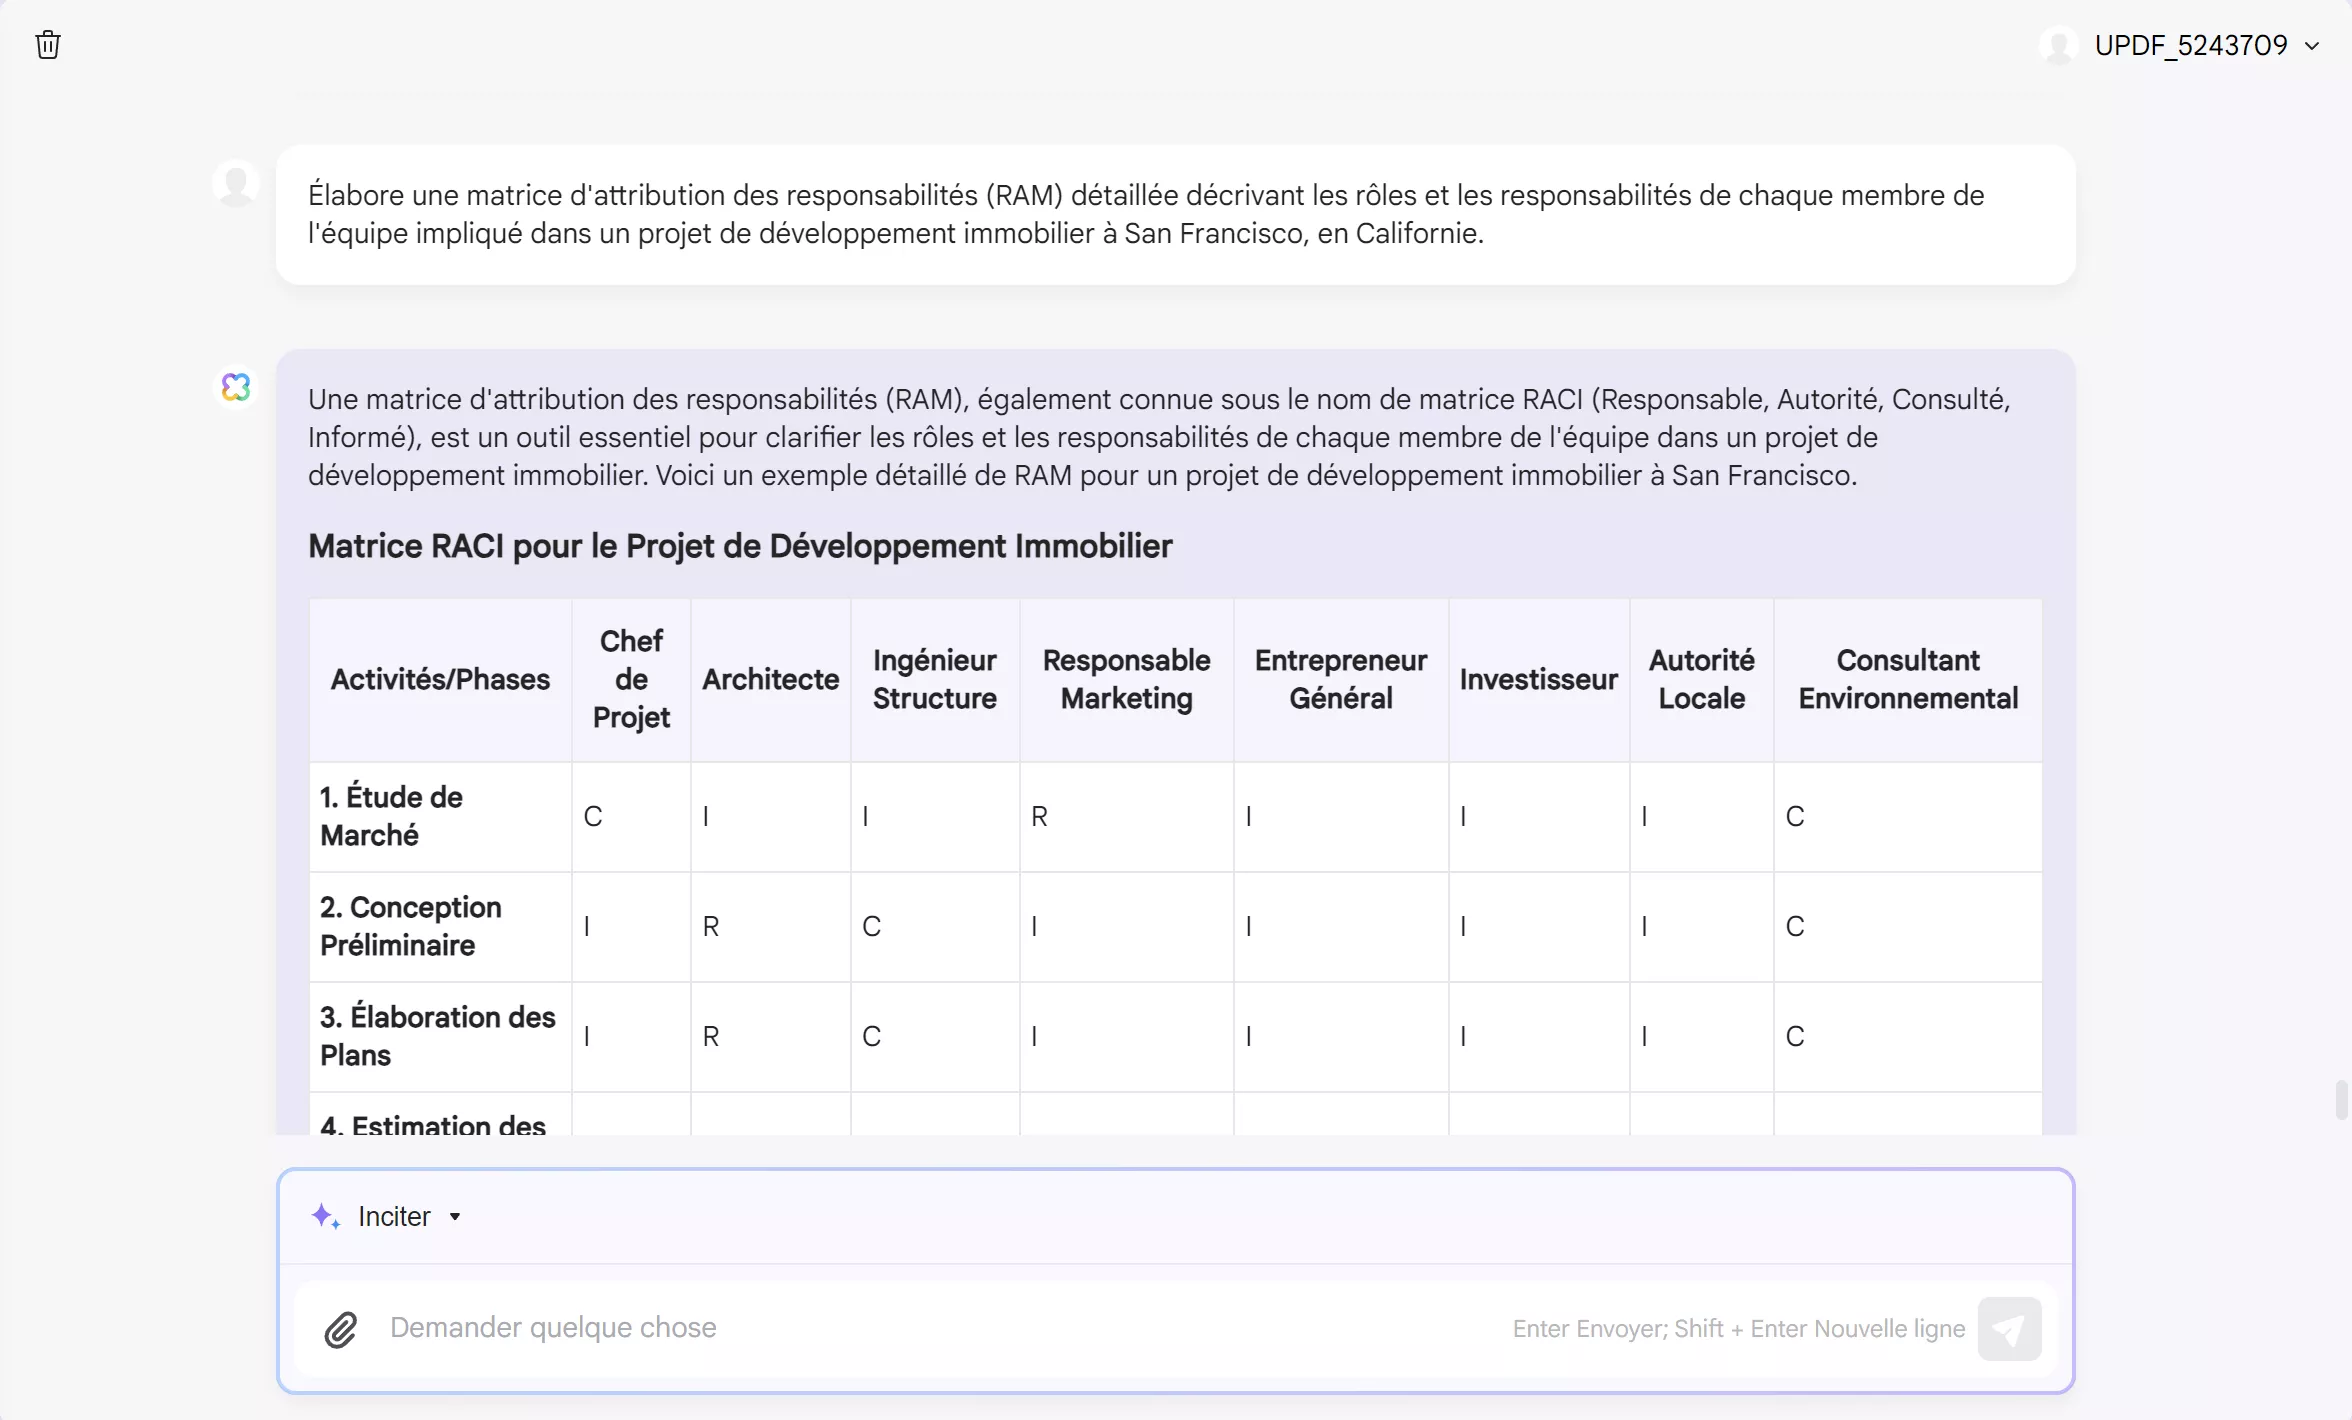
Task: Click the user avatar beside the question bubble
Action: pyautogui.click(x=236, y=182)
